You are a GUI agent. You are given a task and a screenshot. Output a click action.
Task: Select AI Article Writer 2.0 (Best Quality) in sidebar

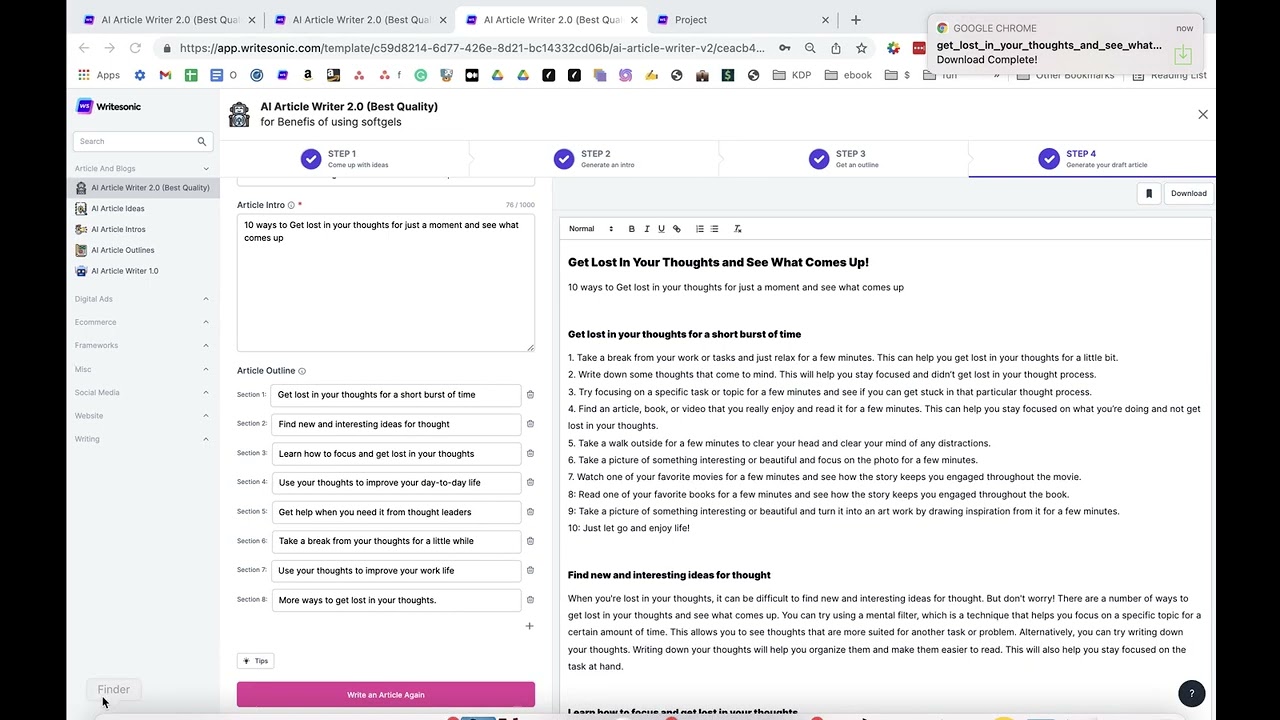(142, 188)
